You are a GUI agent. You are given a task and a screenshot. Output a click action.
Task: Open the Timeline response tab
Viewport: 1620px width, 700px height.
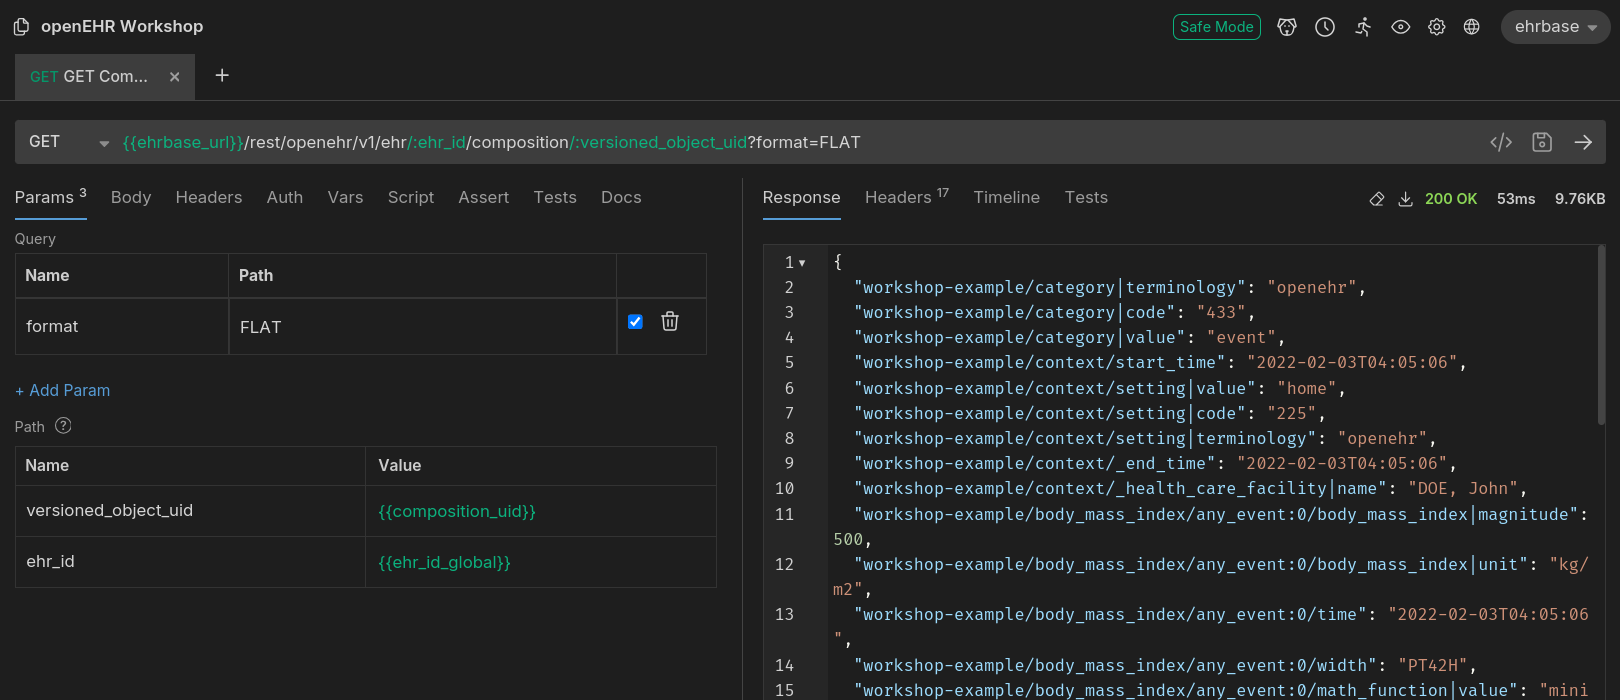pos(1006,198)
